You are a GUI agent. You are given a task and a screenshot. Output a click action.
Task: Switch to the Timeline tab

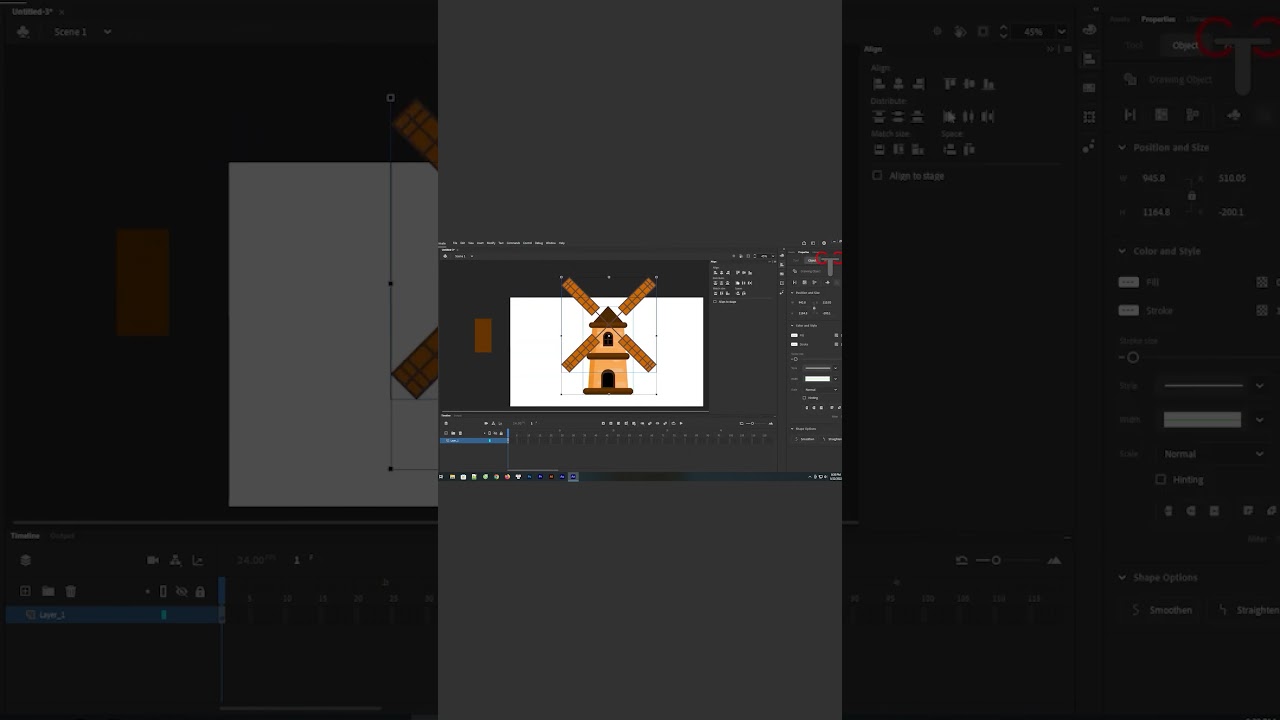(x=25, y=536)
